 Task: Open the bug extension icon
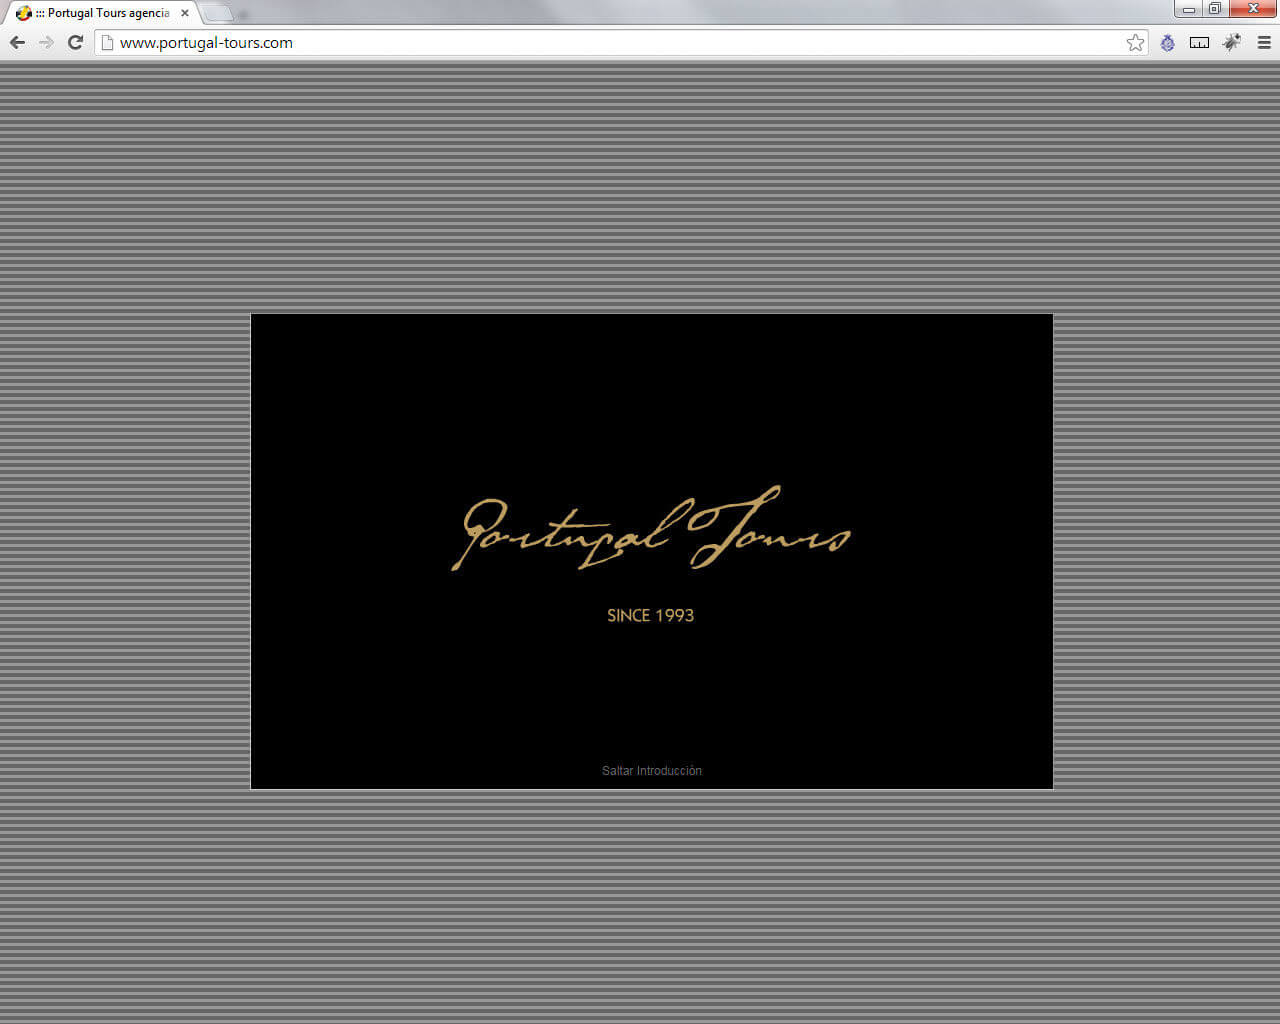[1232, 42]
